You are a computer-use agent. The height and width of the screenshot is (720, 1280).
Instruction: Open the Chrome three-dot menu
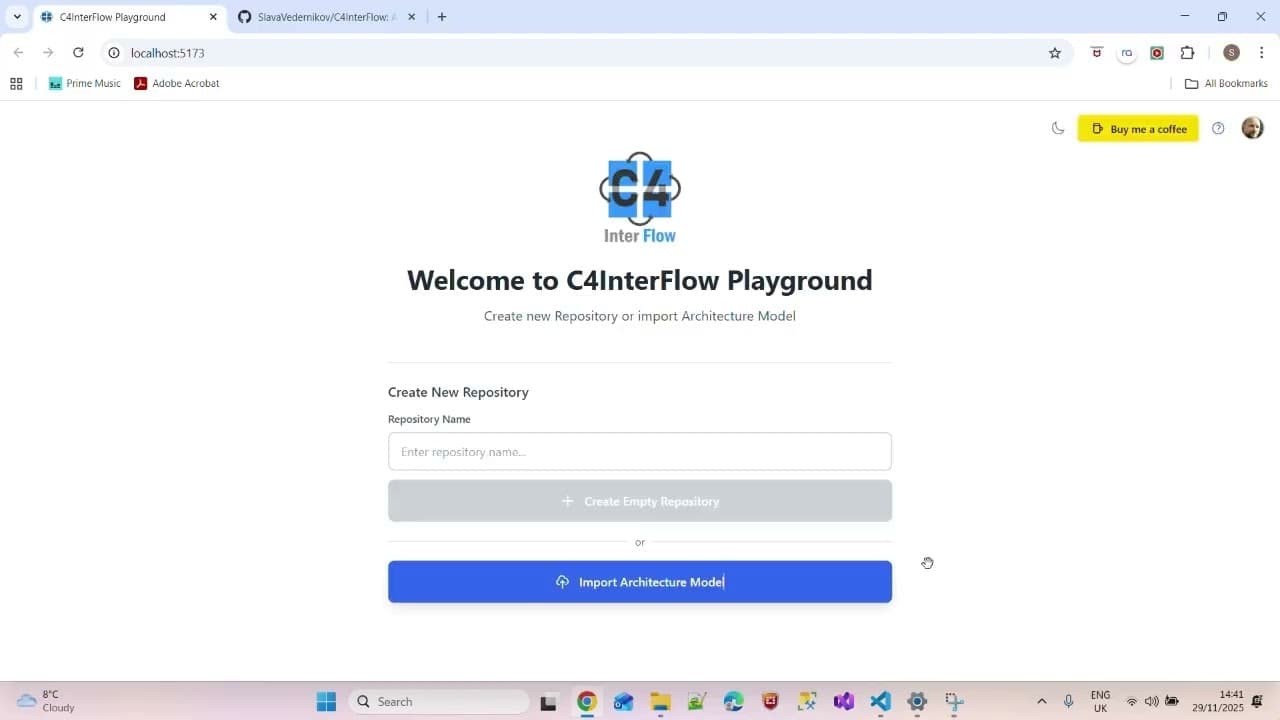click(x=1262, y=53)
